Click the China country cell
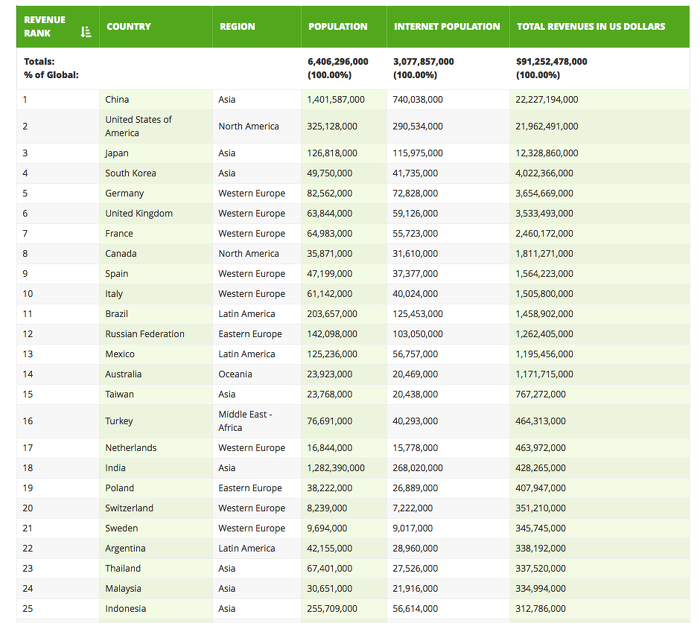Viewport: 700px width, 623px height. pos(117,99)
